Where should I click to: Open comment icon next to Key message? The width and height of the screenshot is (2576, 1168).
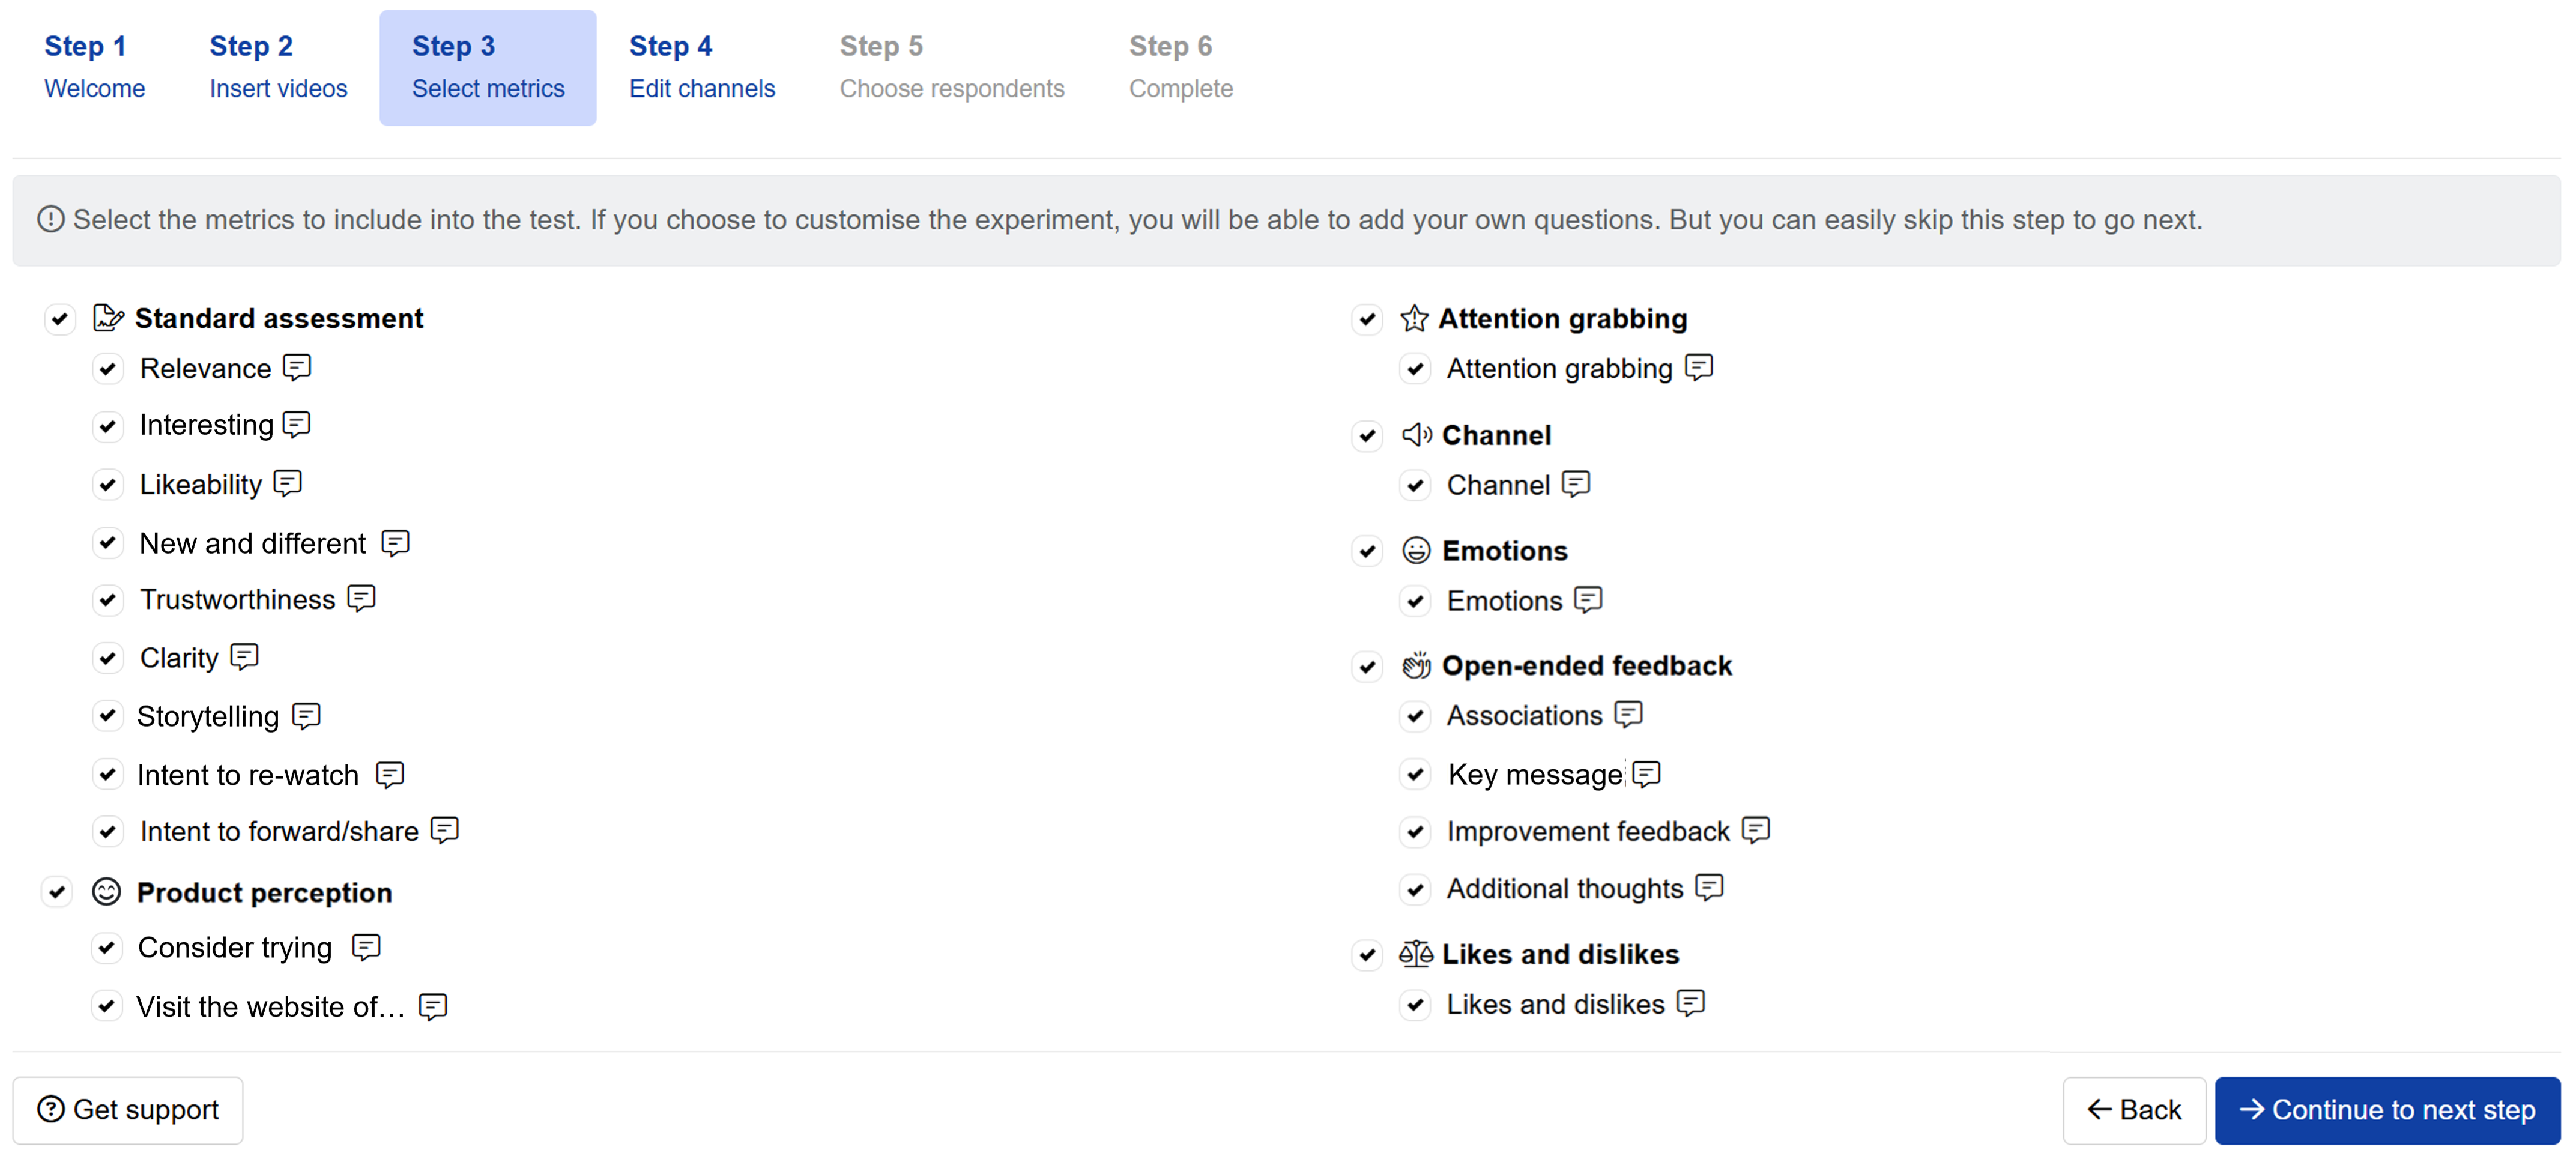click(1646, 774)
